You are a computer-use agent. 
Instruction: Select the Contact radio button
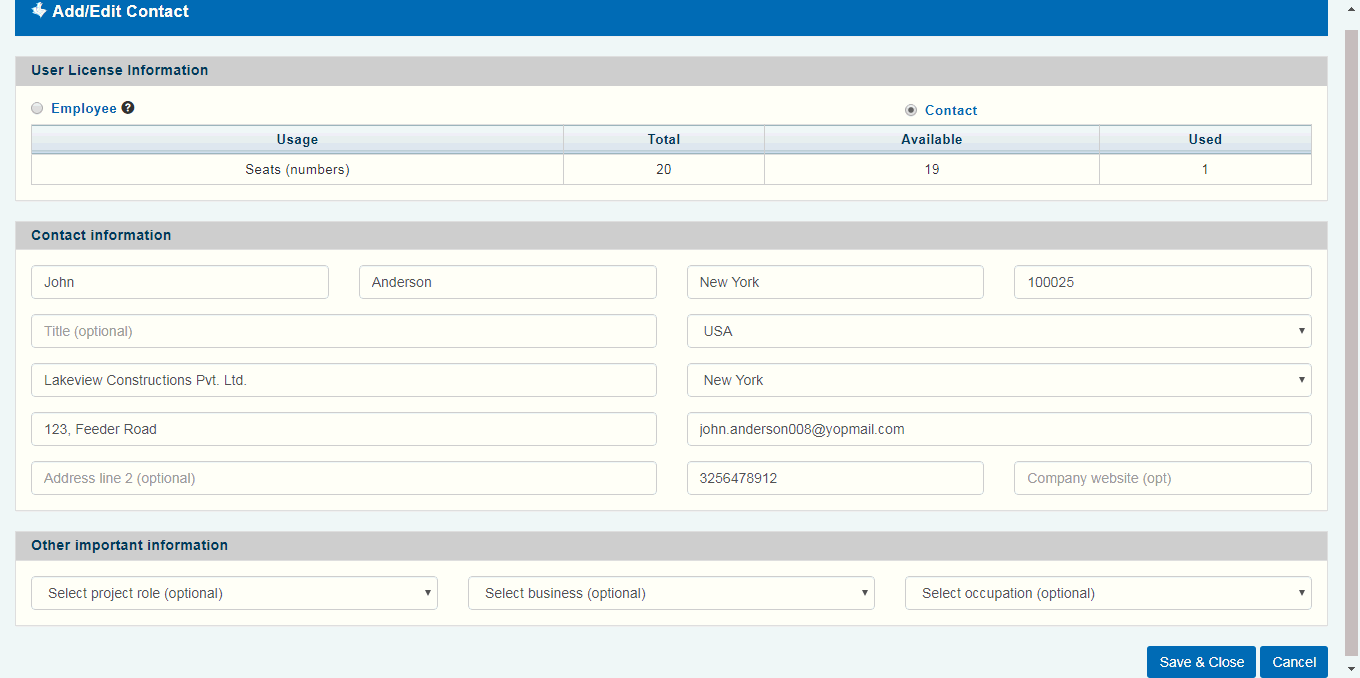[910, 110]
